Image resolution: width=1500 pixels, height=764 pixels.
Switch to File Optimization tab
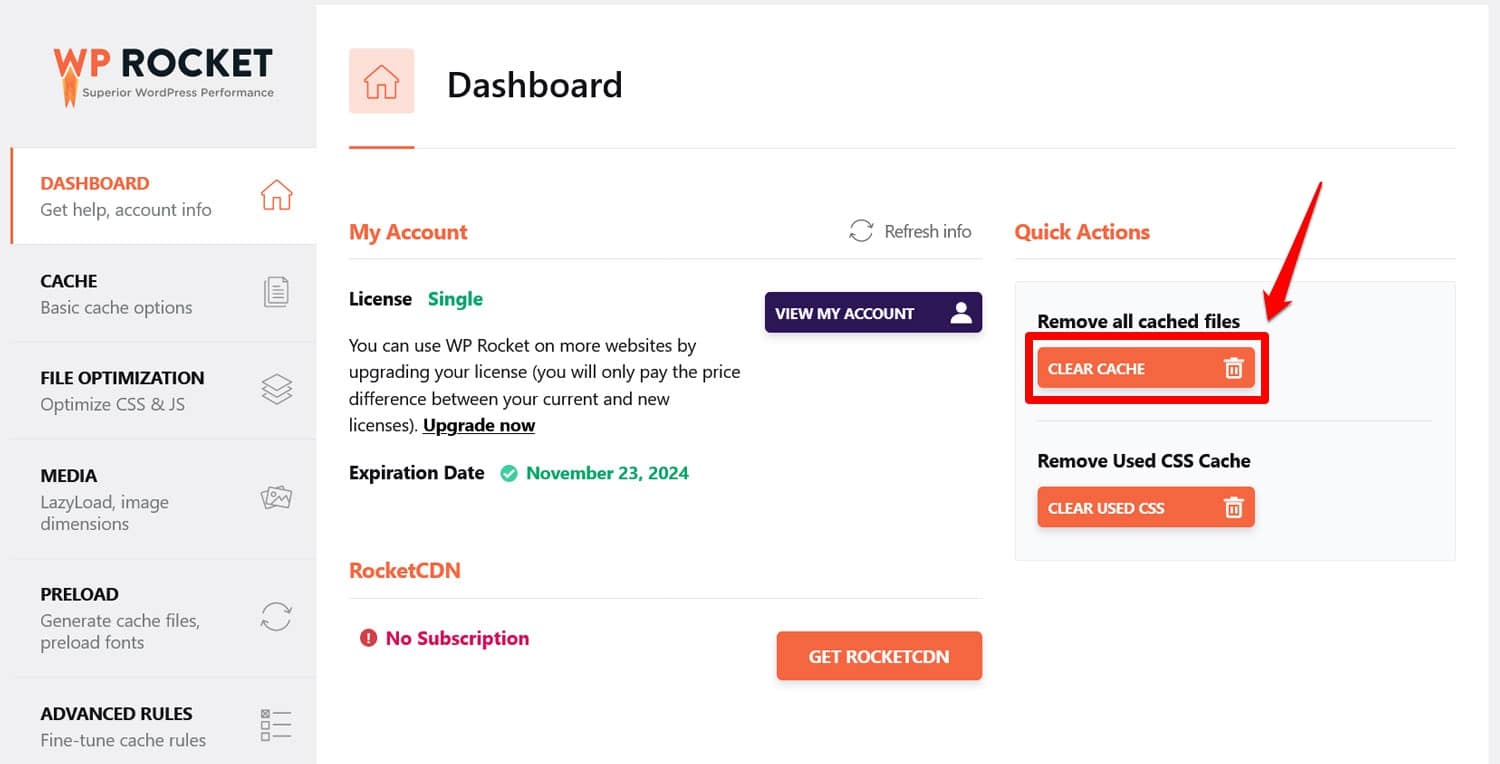[122, 390]
